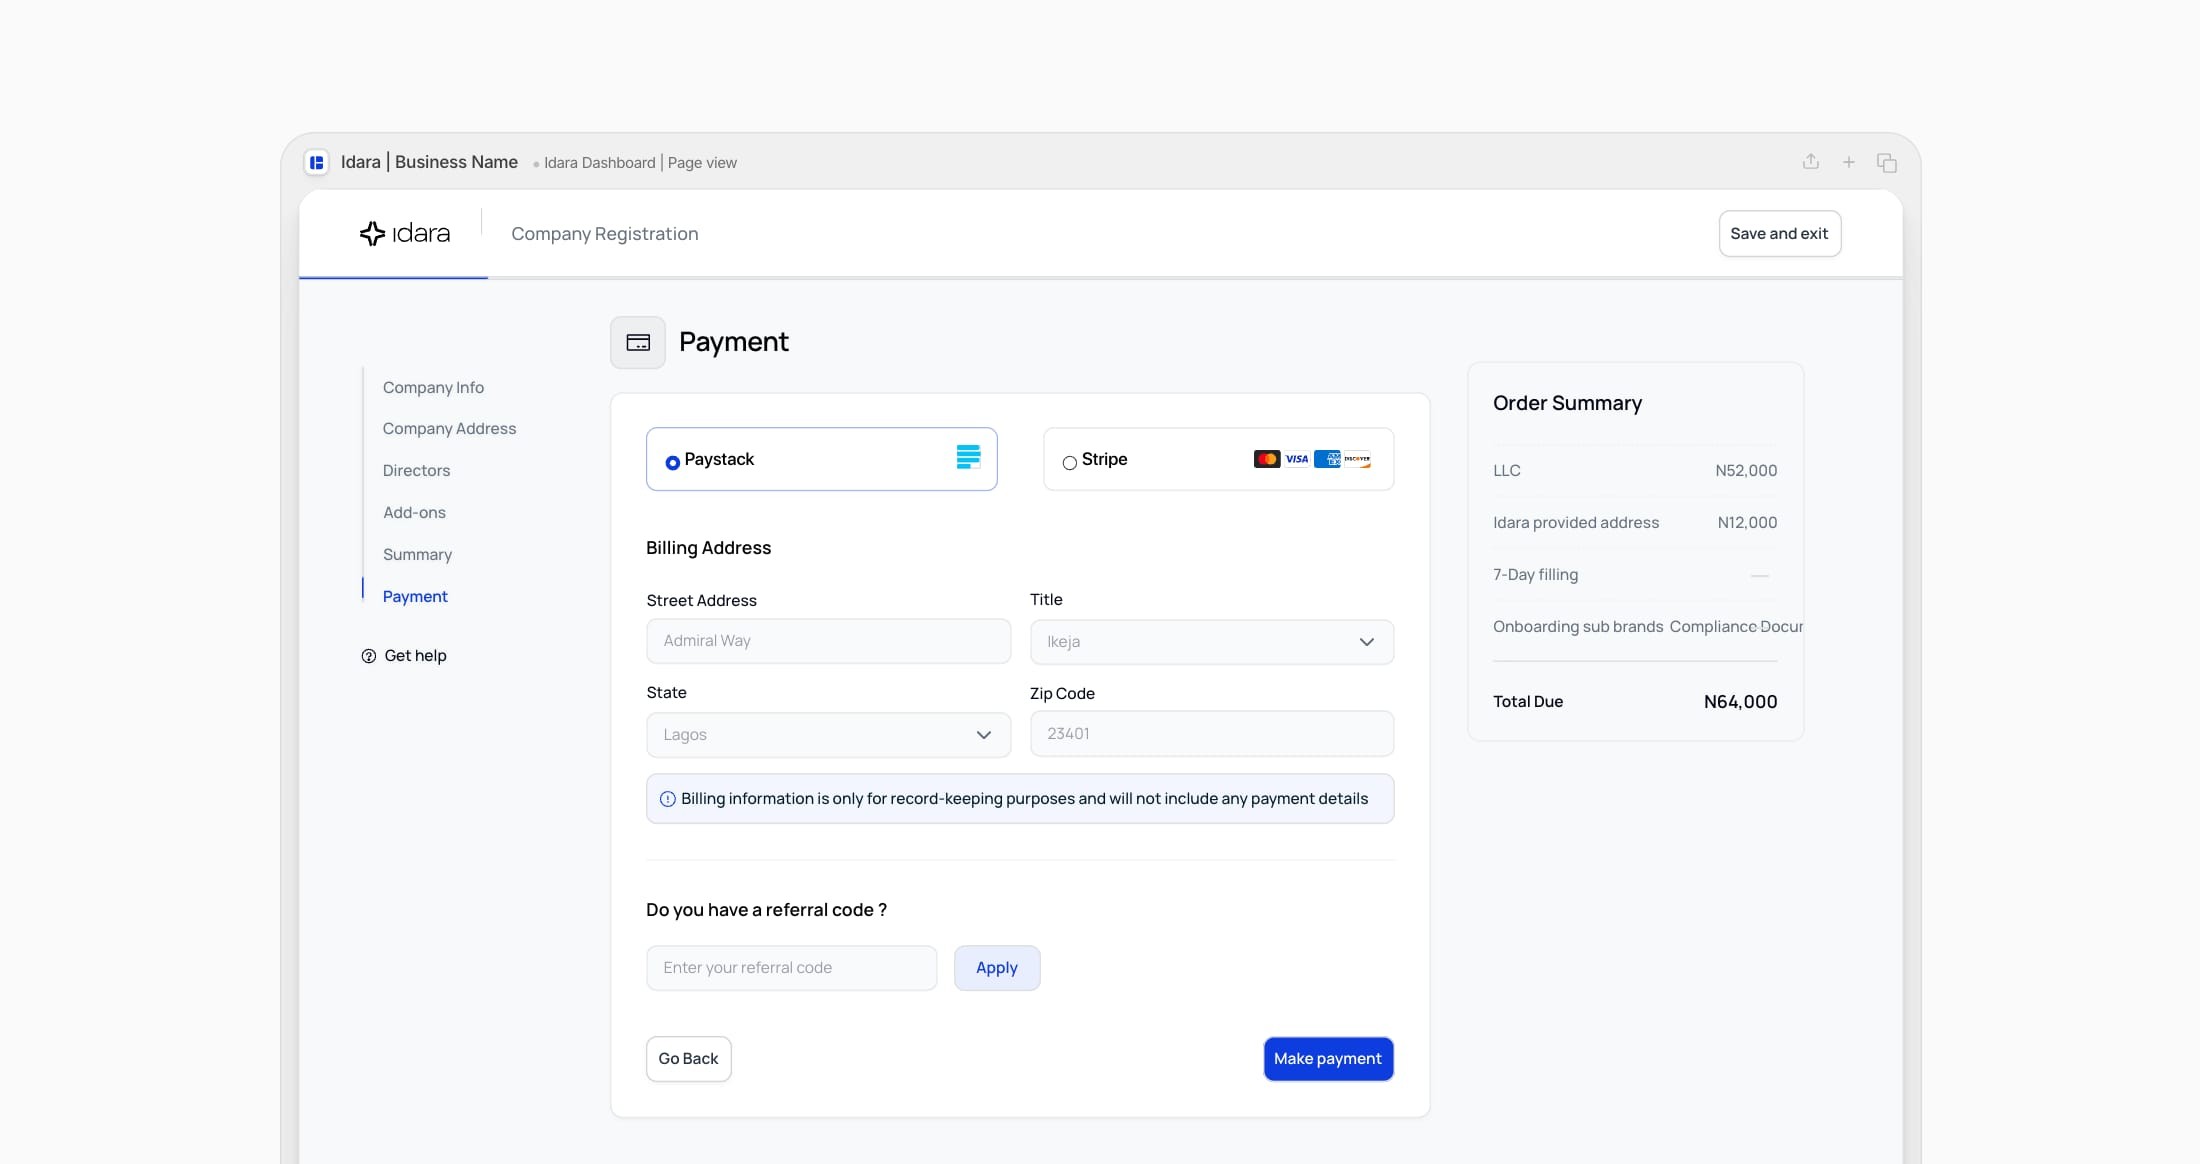
Task: Focus the Zip Code input field
Action: tap(1212, 734)
